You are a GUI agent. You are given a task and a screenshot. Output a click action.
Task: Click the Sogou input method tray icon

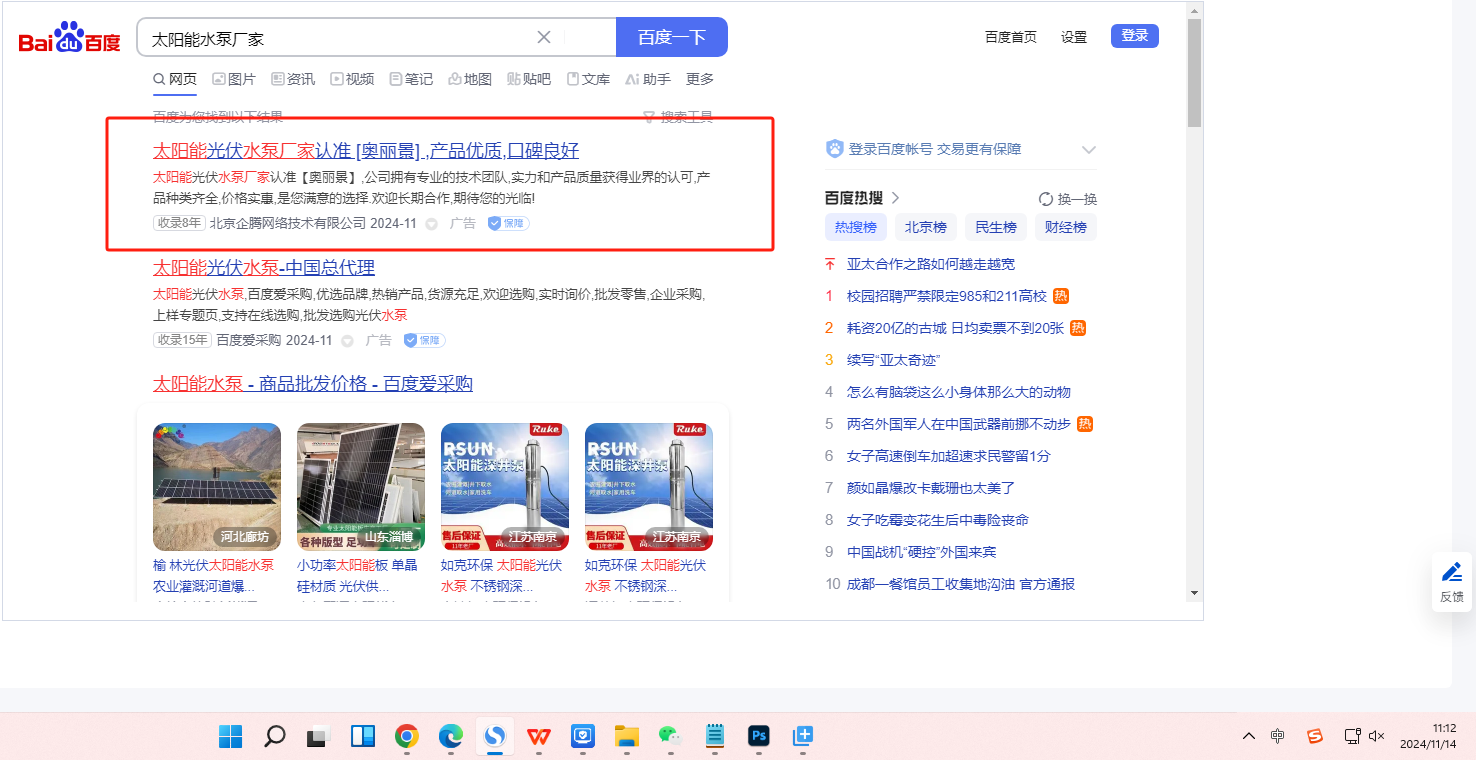click(1315, 737)
